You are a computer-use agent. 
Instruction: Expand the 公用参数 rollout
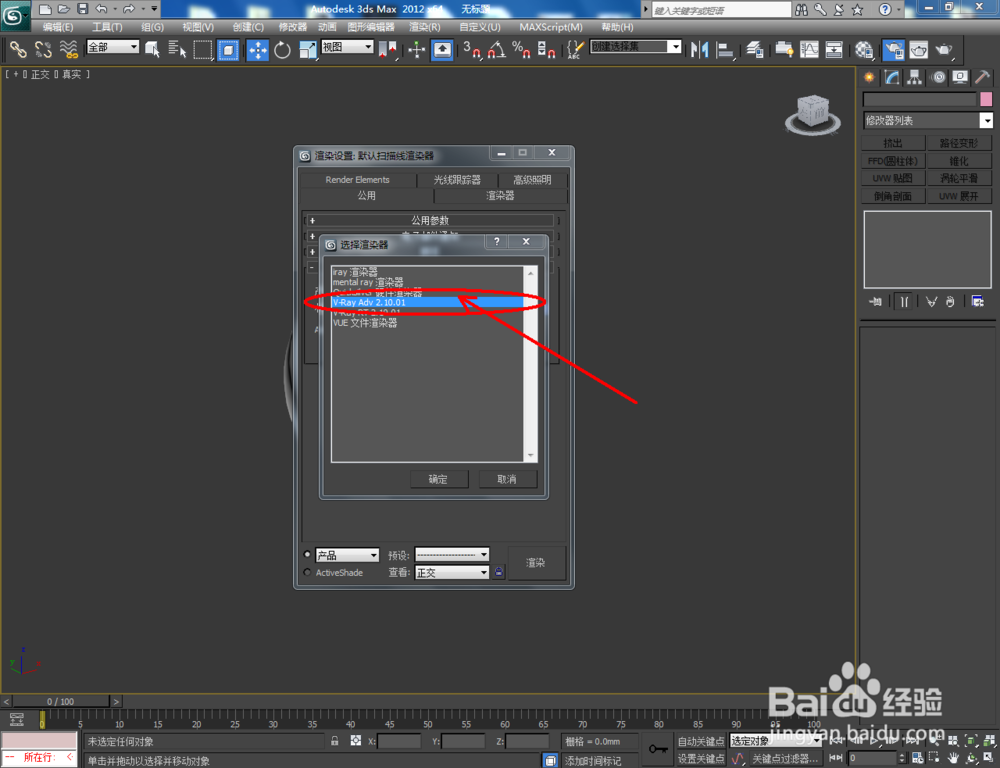point(430,220)
